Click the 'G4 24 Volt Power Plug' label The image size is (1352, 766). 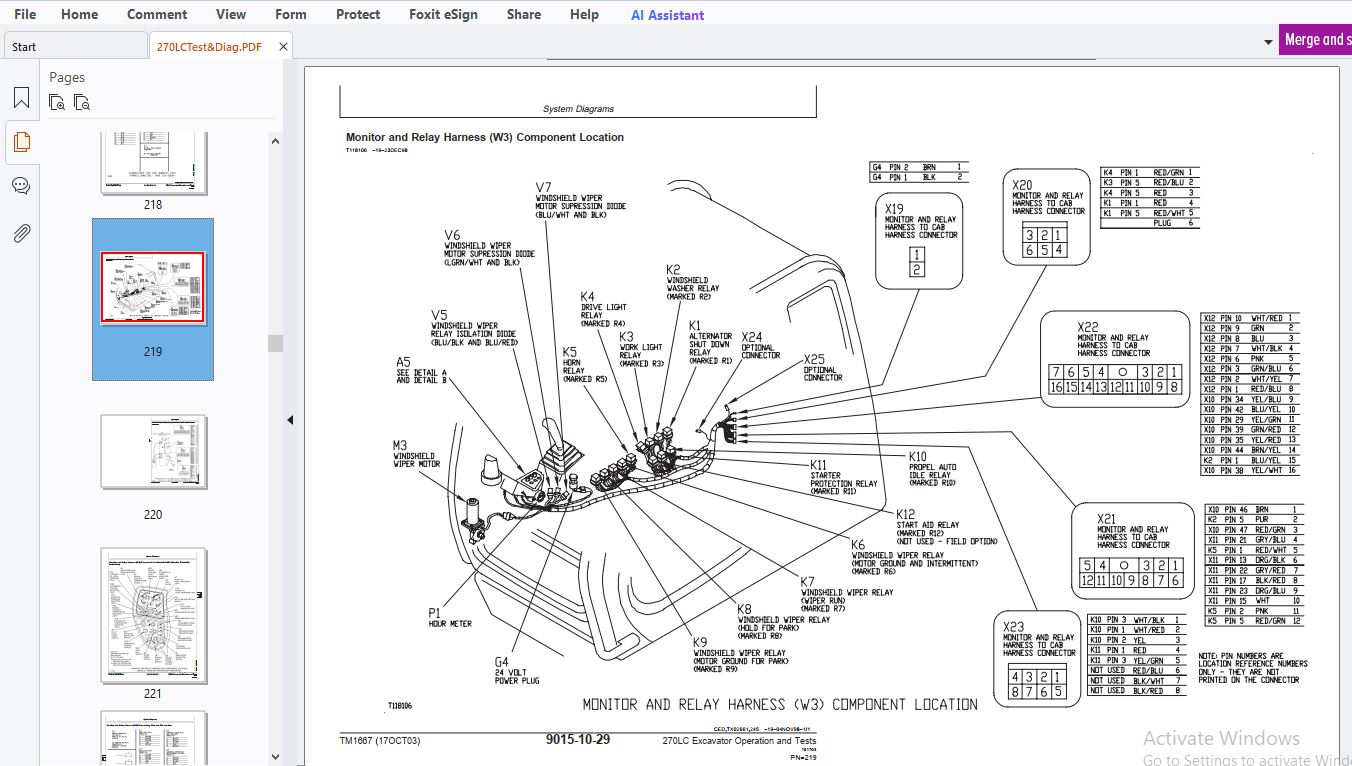coord(517,670)
